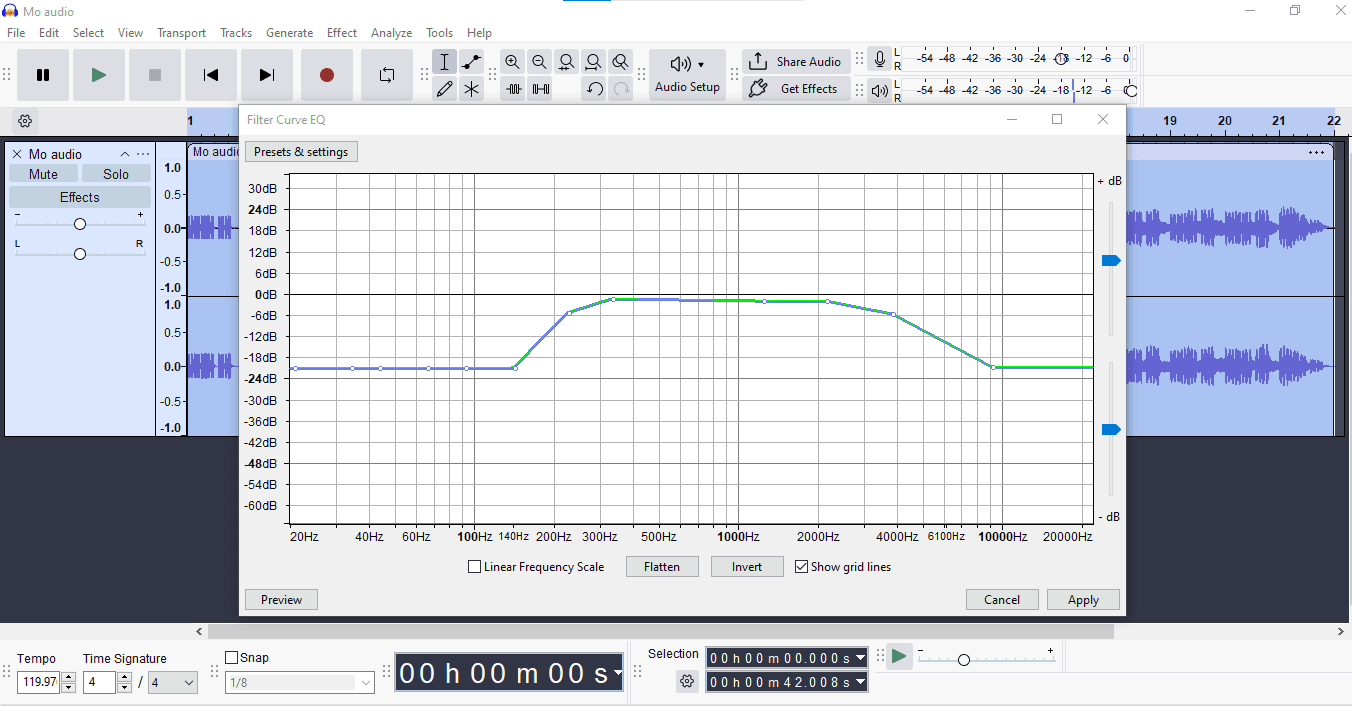Enable Linear Frequency Scale checkbox

coord(475,567)
